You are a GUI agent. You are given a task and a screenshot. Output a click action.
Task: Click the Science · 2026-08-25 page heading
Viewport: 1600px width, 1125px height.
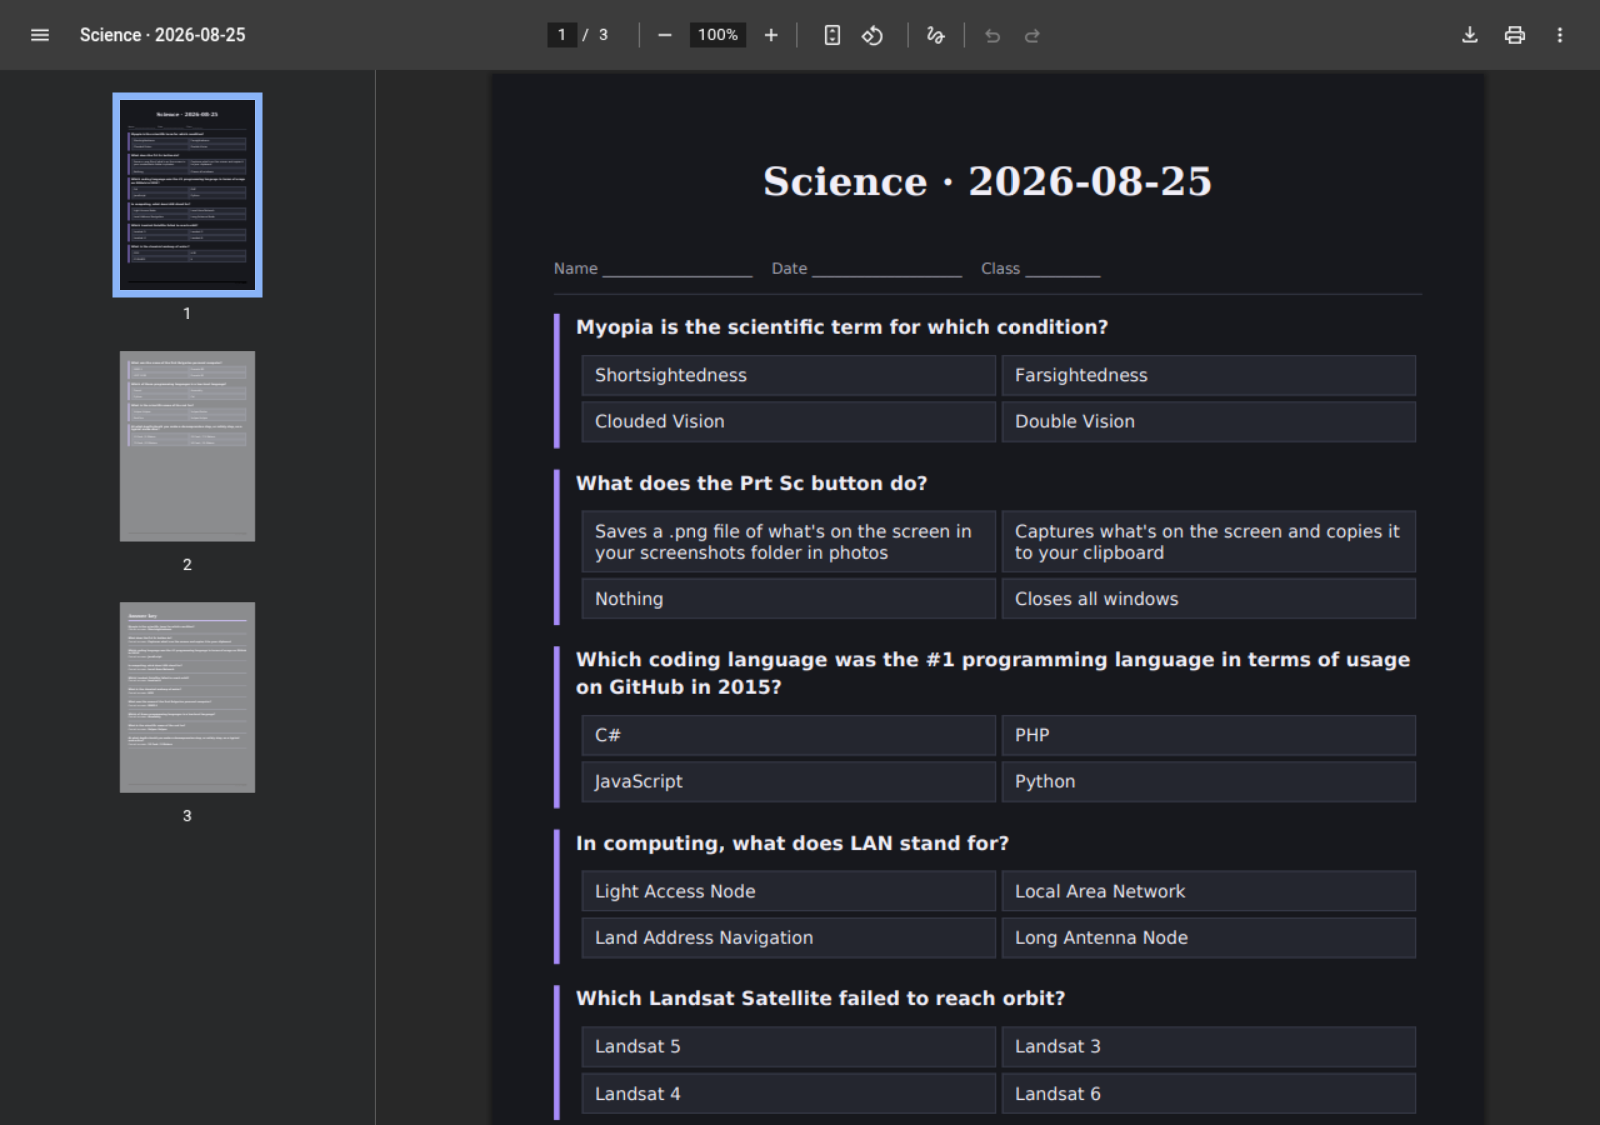[x=987, y=181]
